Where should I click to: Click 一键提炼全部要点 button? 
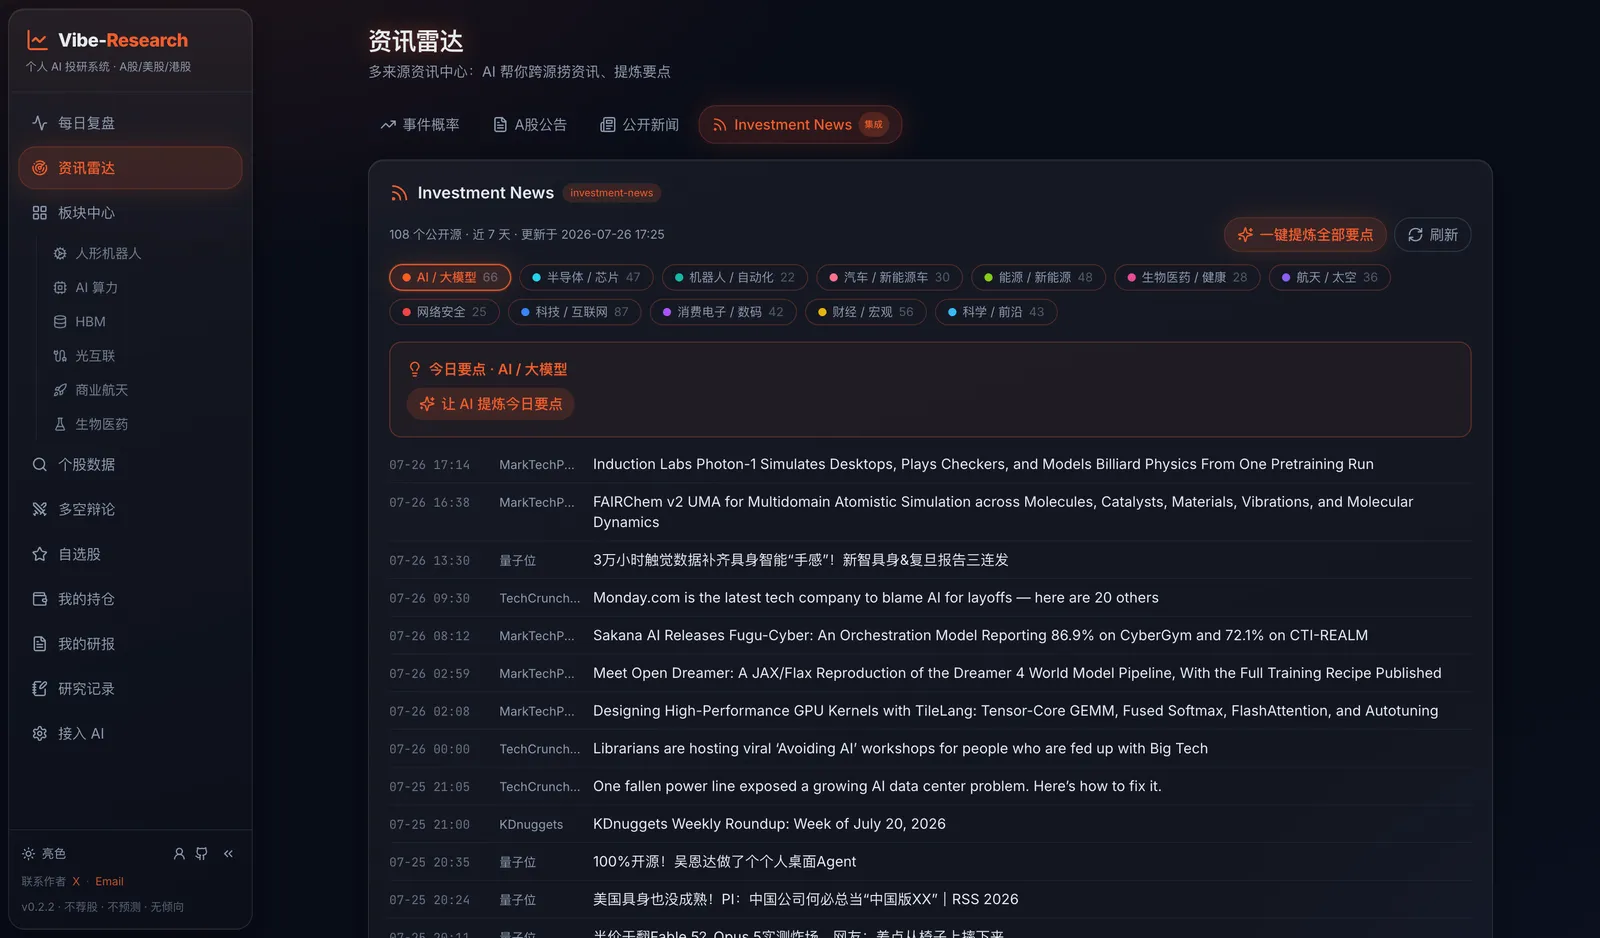click(x=1305, y=235)
